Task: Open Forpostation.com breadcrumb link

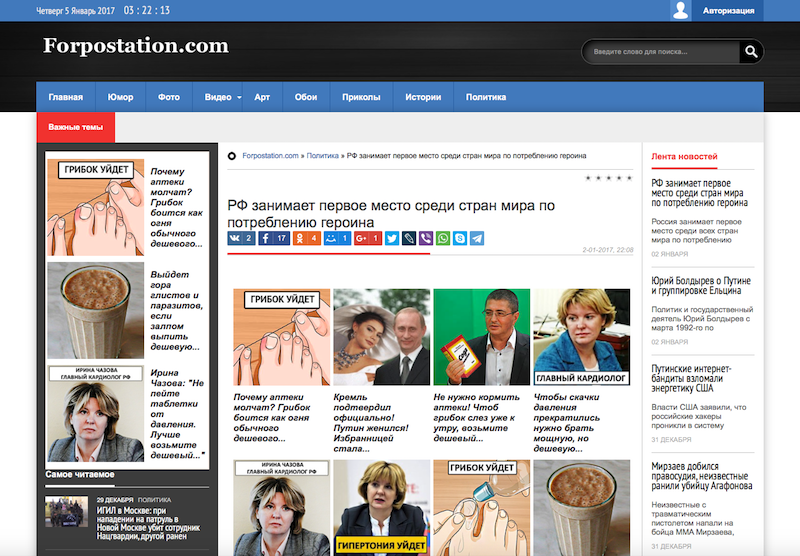Action: point(270,156)
